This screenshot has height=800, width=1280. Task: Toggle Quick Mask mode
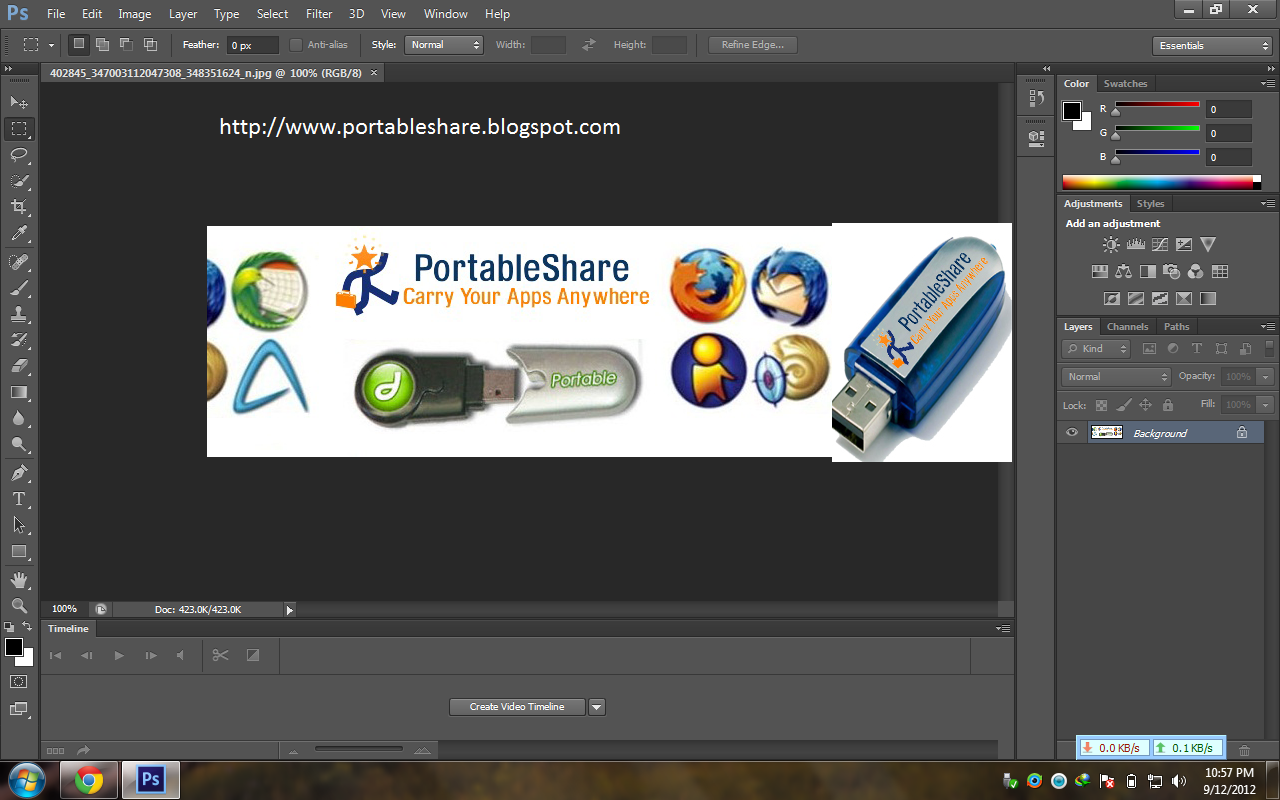tap(19, 681)
